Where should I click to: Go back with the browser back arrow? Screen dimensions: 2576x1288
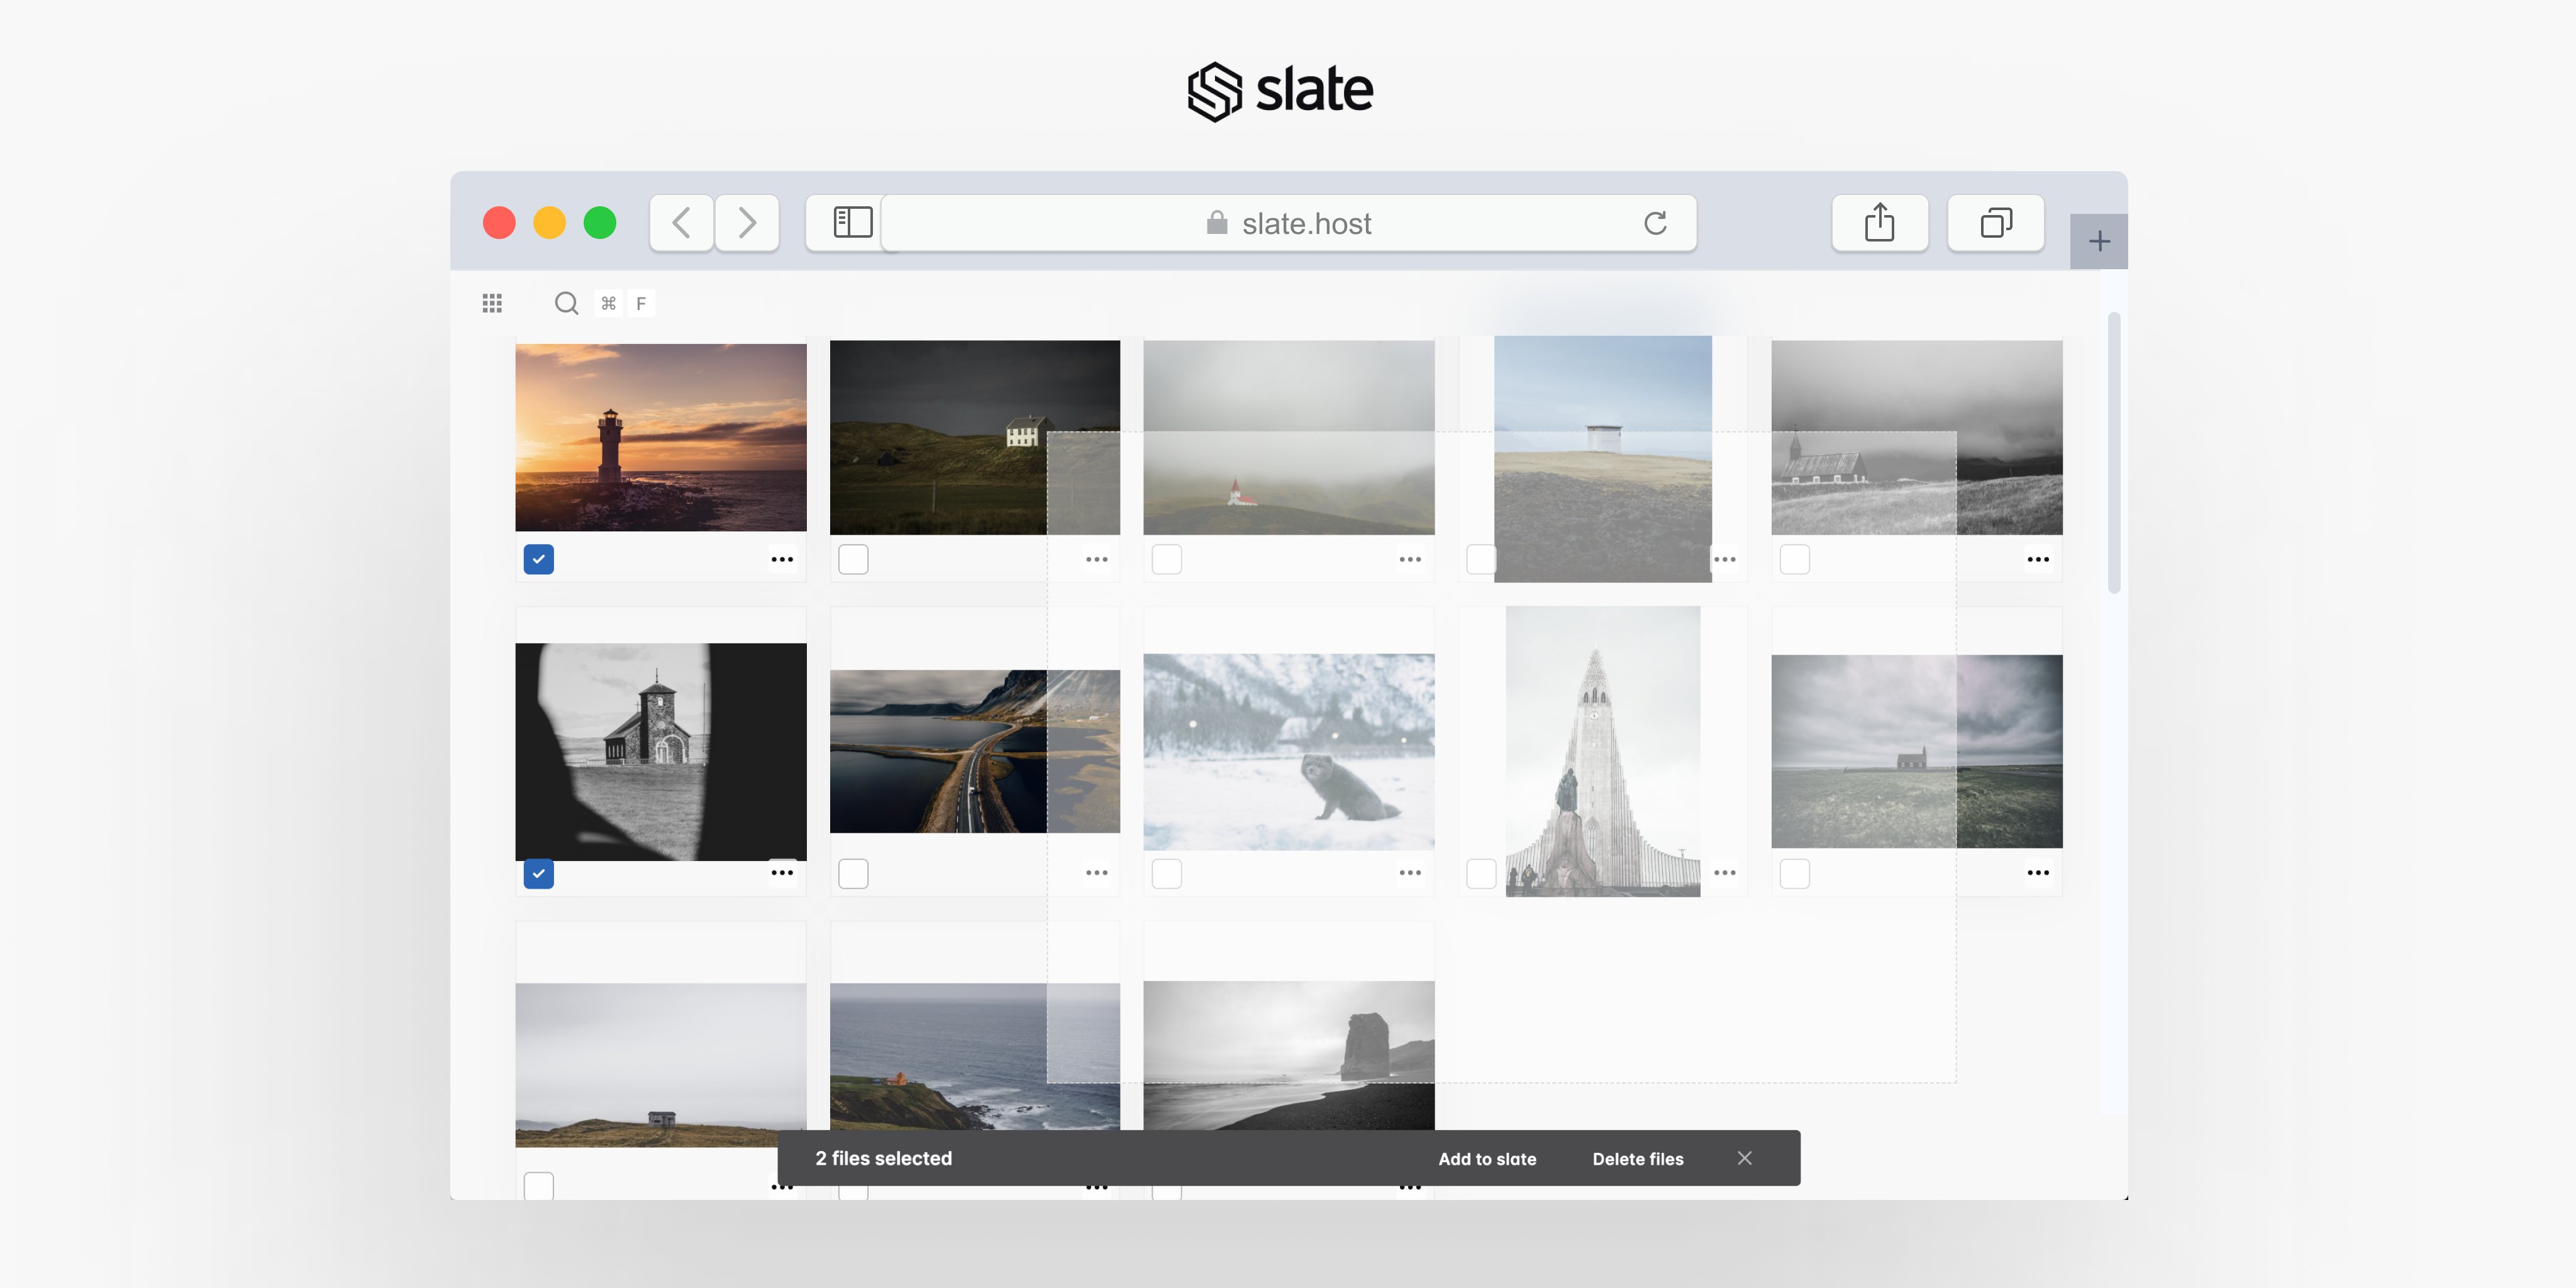click(x=682, y=222)
